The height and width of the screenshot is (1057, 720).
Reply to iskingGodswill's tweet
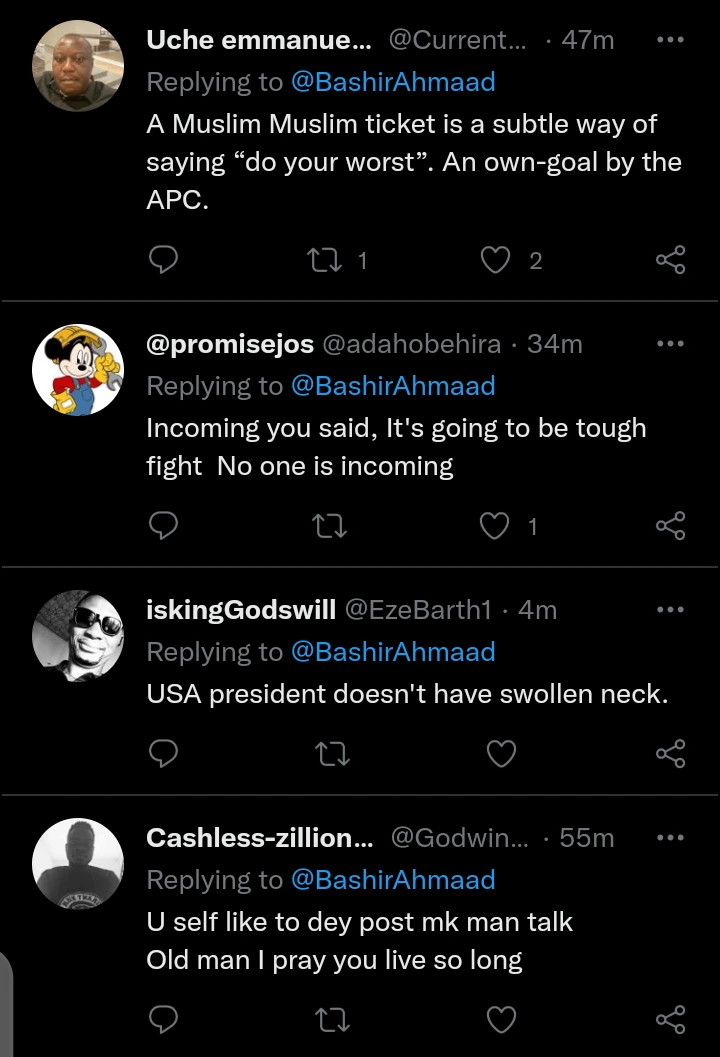pos(163,753)
